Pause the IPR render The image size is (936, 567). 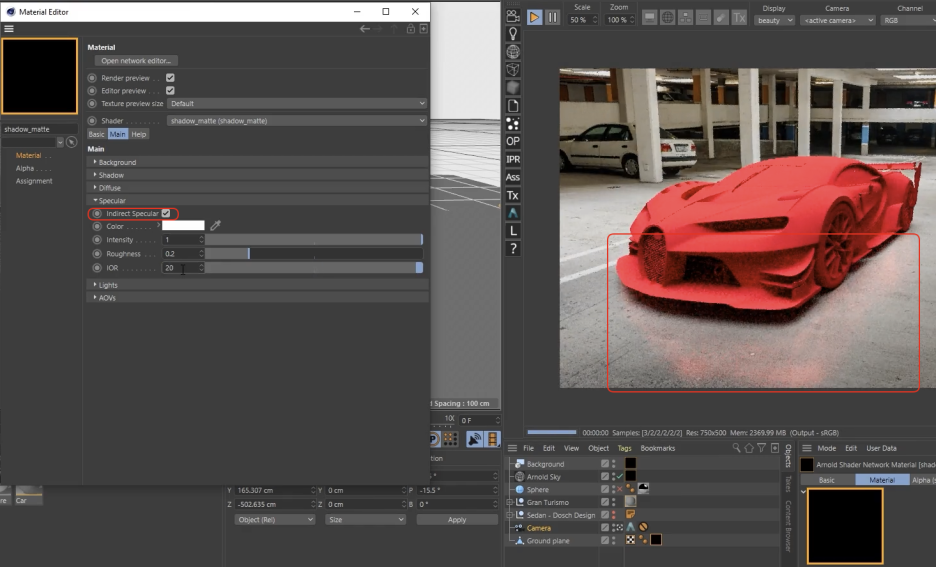click(x=552, y=17)
